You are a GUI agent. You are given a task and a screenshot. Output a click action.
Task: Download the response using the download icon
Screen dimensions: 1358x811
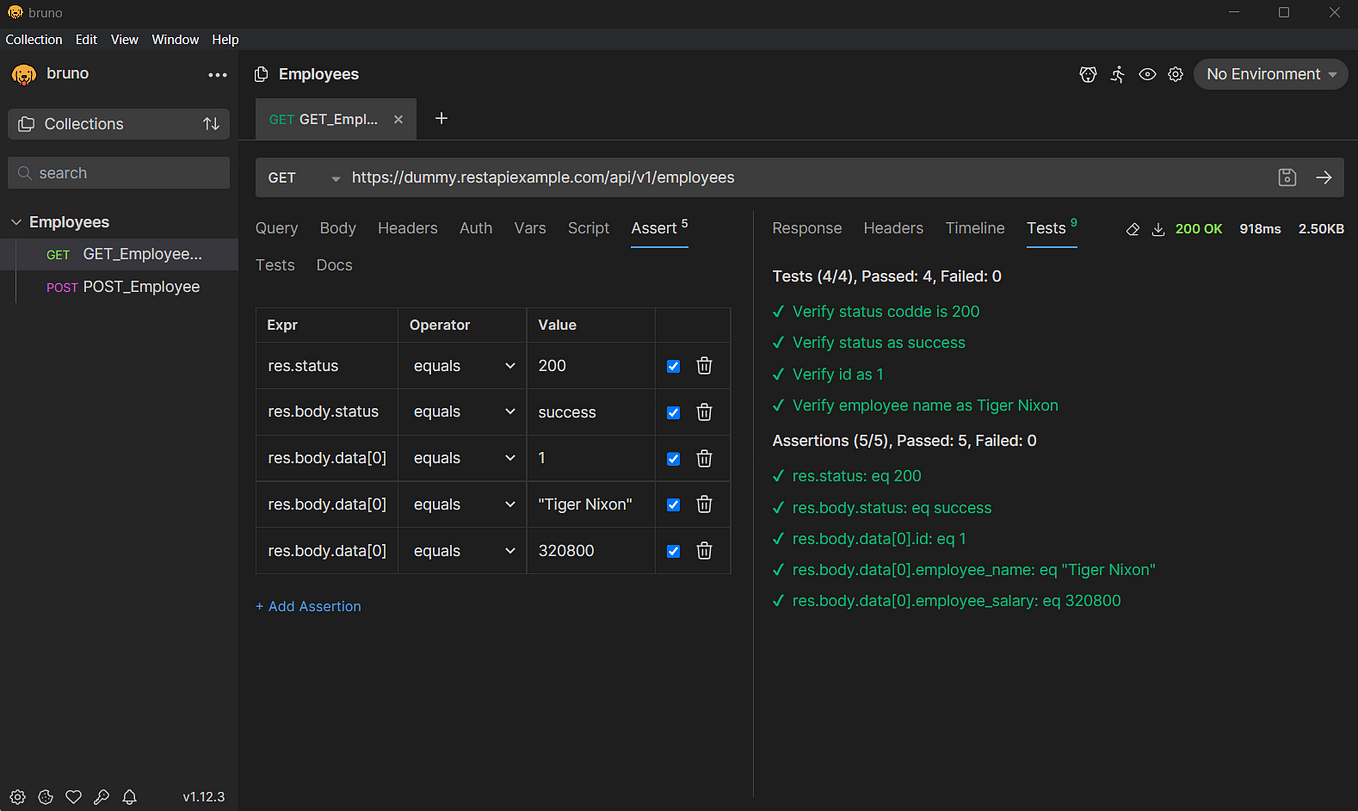click(x=1158, y=229)
